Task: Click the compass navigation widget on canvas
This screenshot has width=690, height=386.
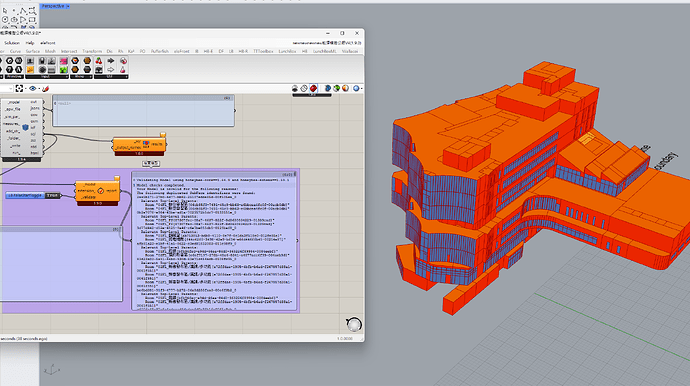Action: tap(354, 325)
